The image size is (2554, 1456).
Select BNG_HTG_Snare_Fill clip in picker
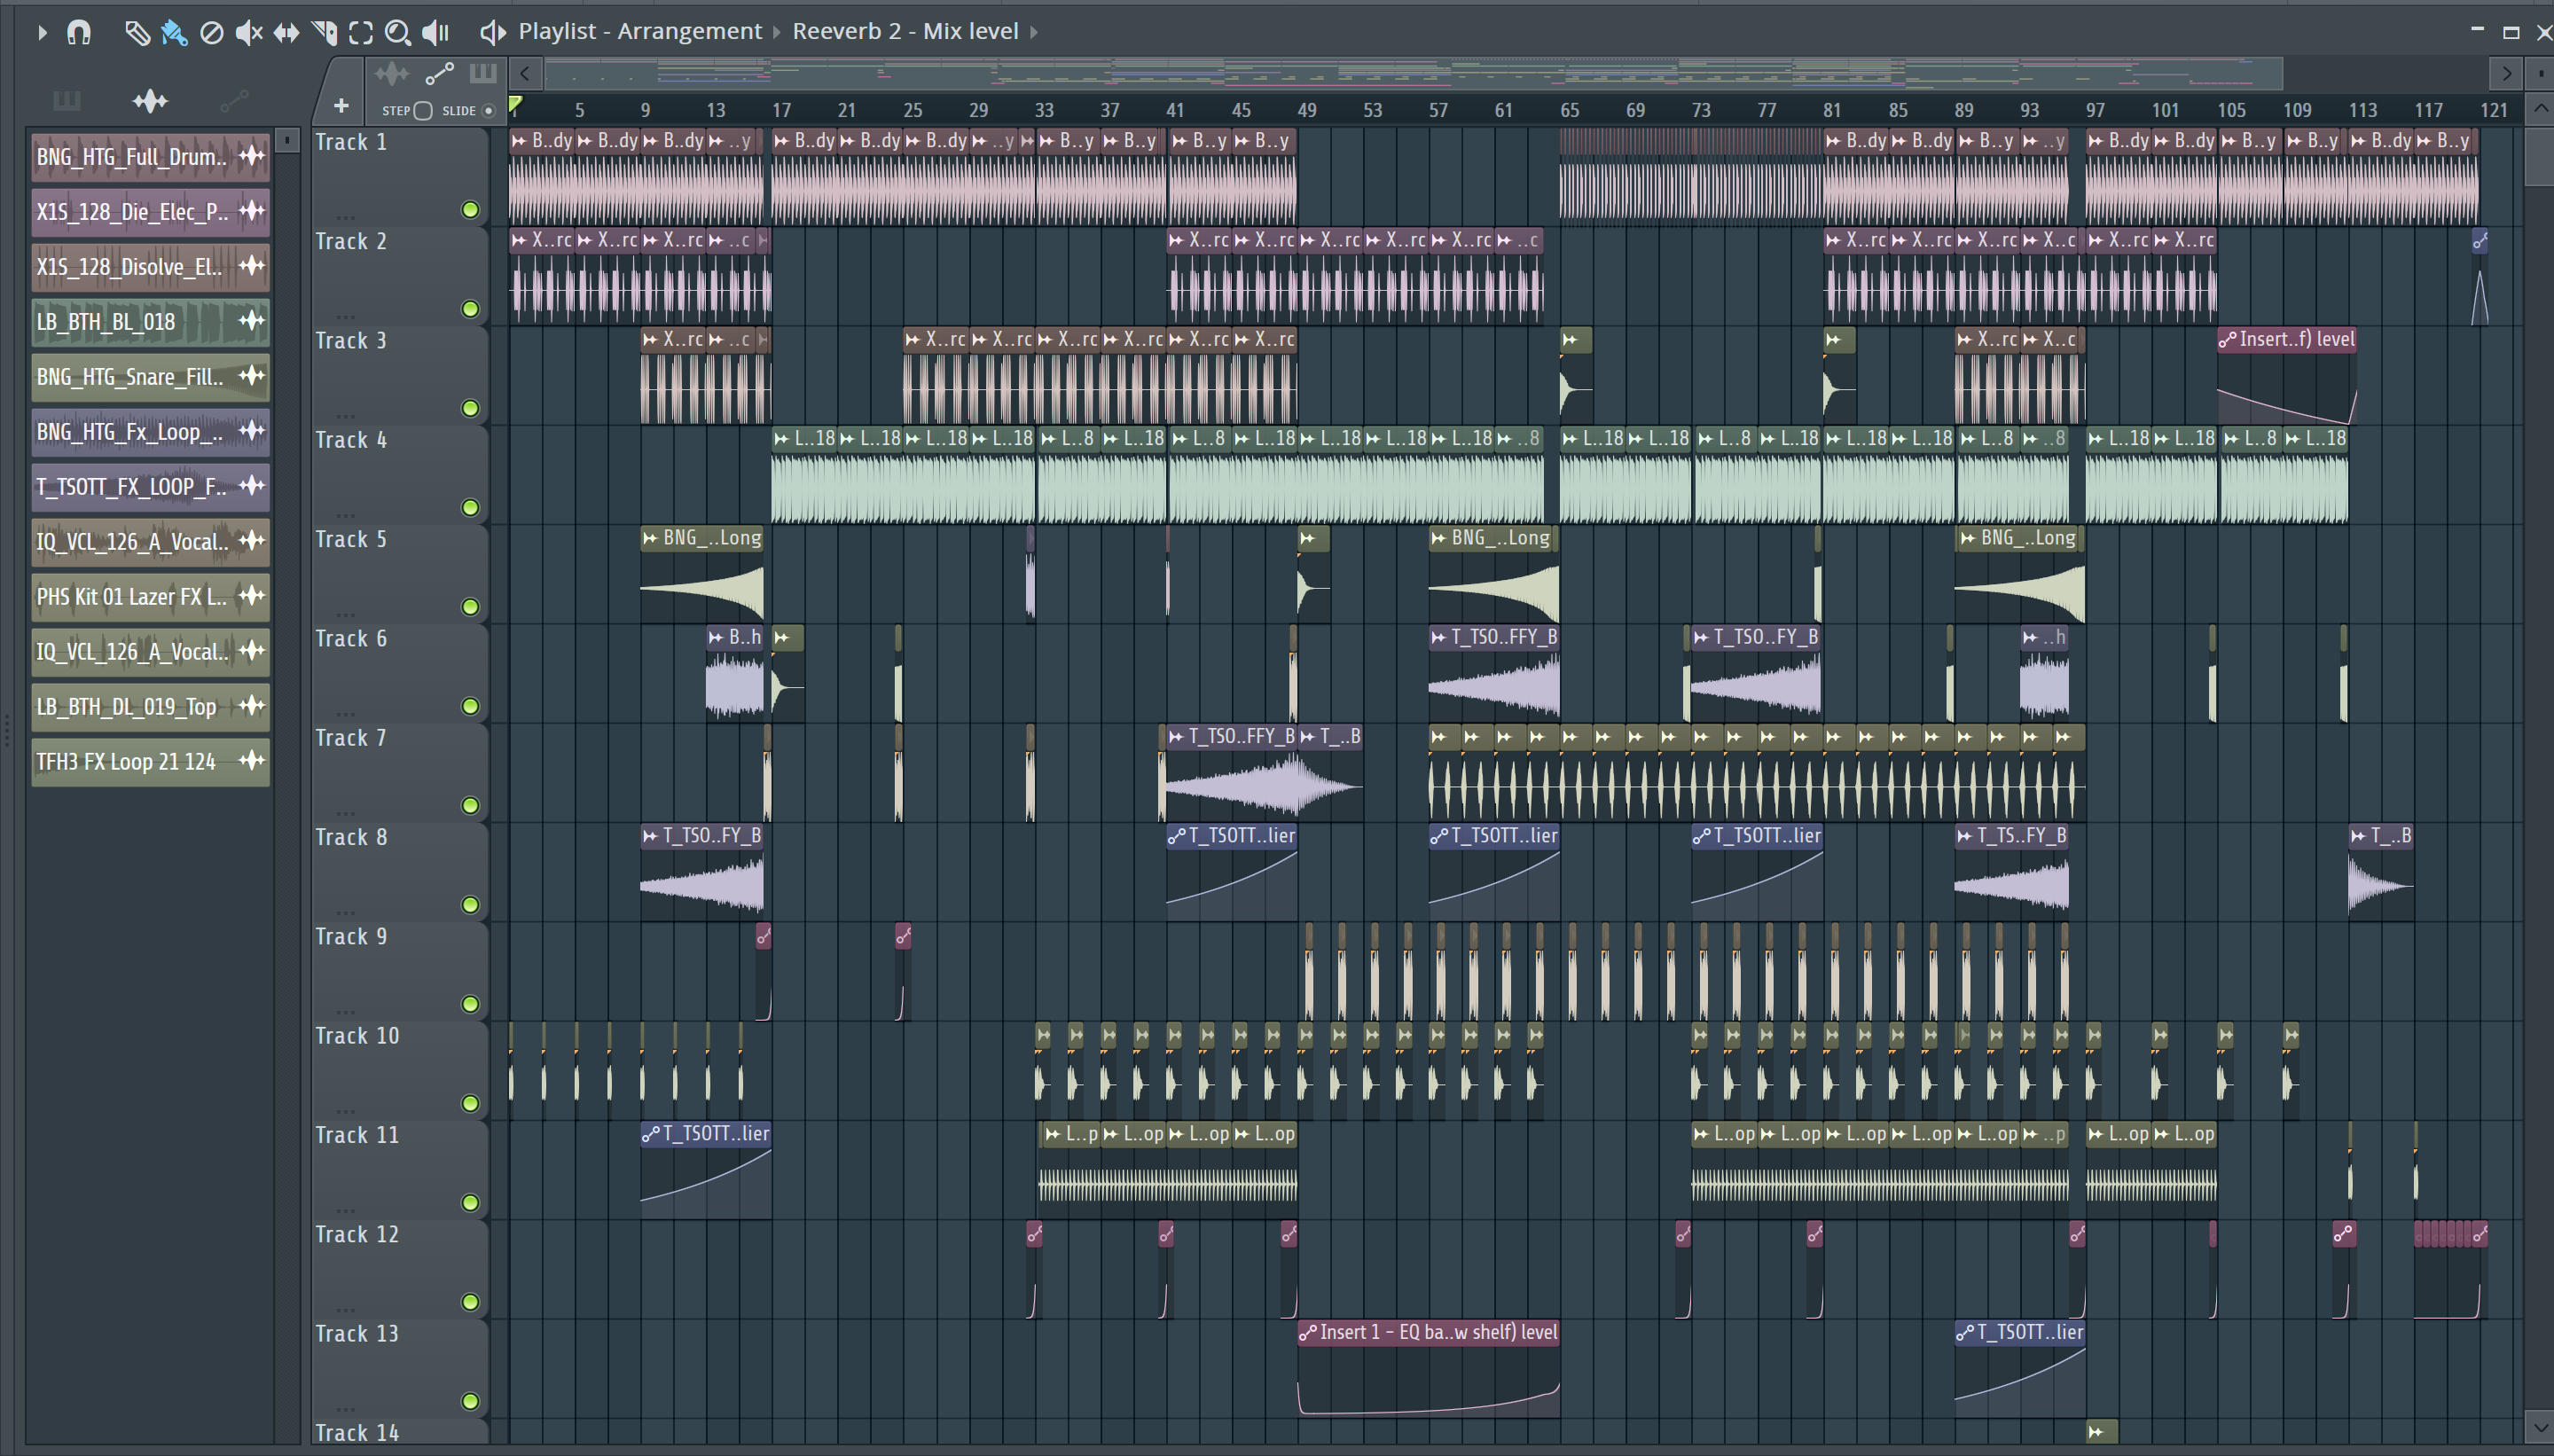[x=150, y=376]
